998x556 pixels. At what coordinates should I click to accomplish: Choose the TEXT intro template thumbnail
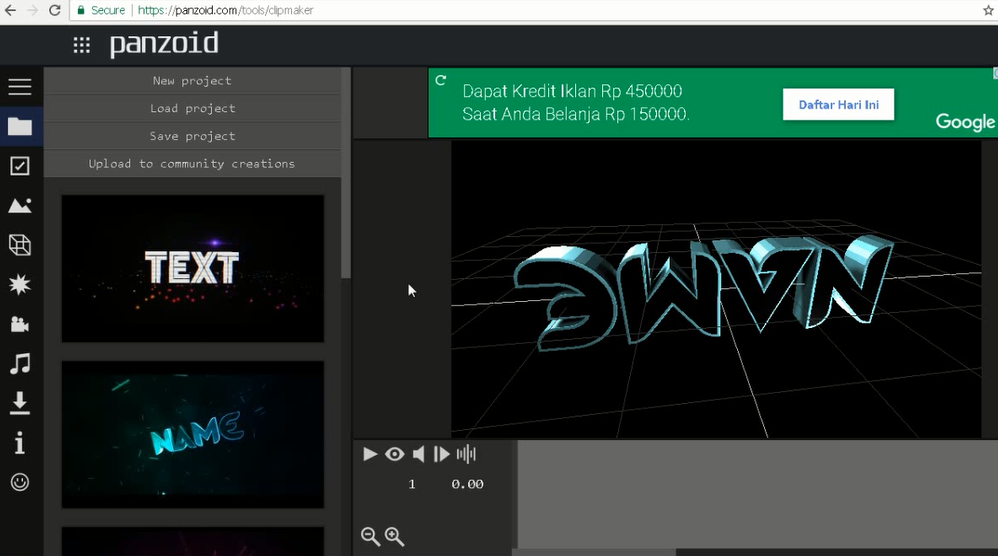(x=193, y=268)
